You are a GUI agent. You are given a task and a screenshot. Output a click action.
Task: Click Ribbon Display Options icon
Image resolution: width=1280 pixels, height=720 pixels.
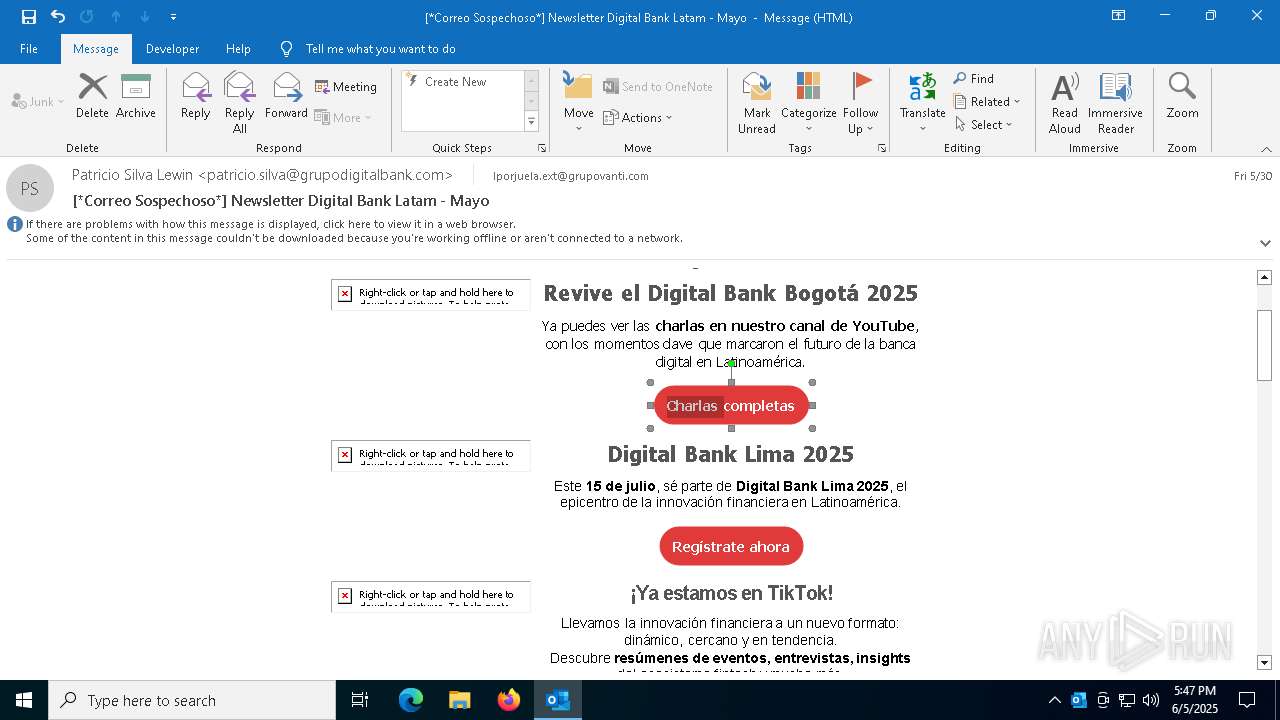[x=1119, y=16]
